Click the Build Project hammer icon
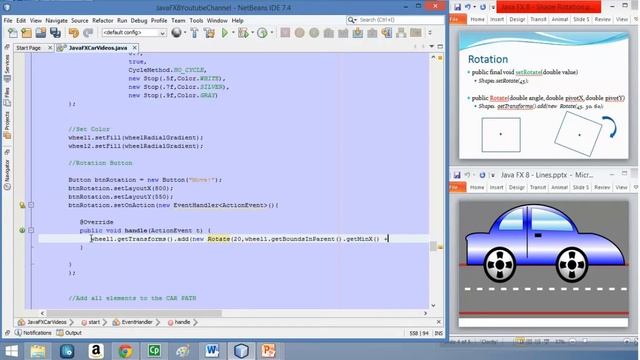The height and width of the screenshot is (360, 640). point(194,33)
